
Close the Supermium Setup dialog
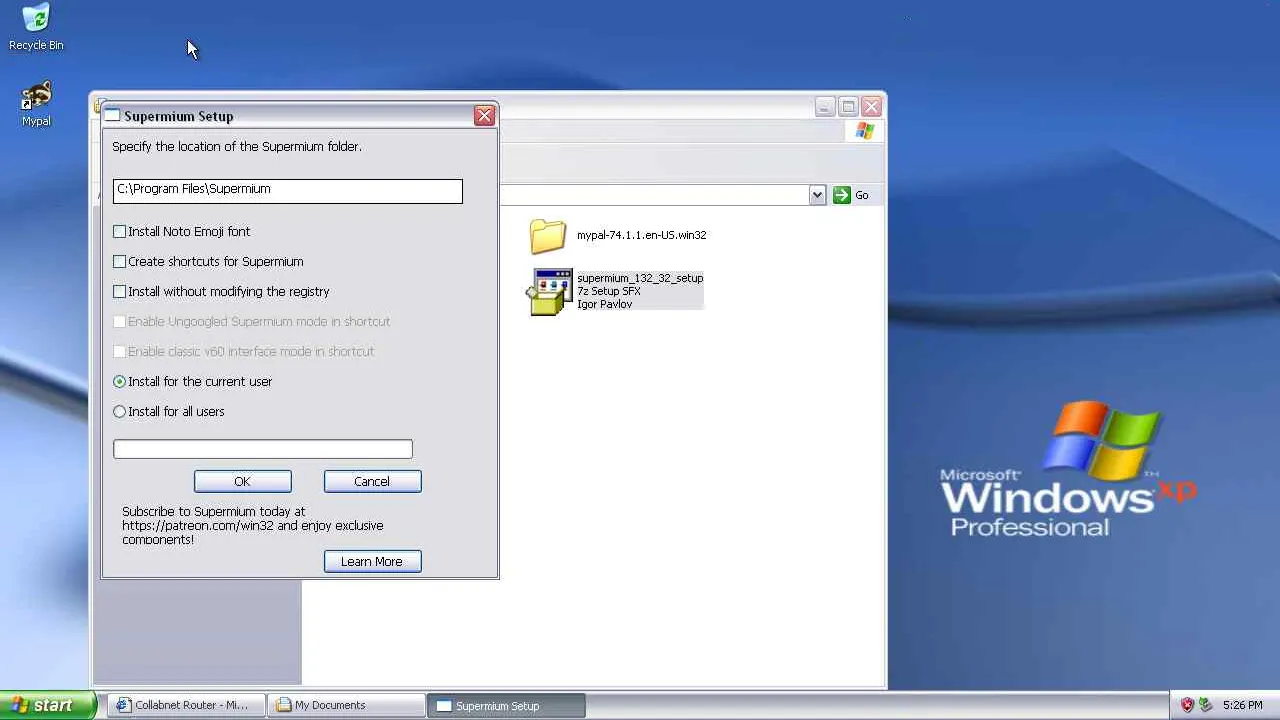[x=484, y=116]
